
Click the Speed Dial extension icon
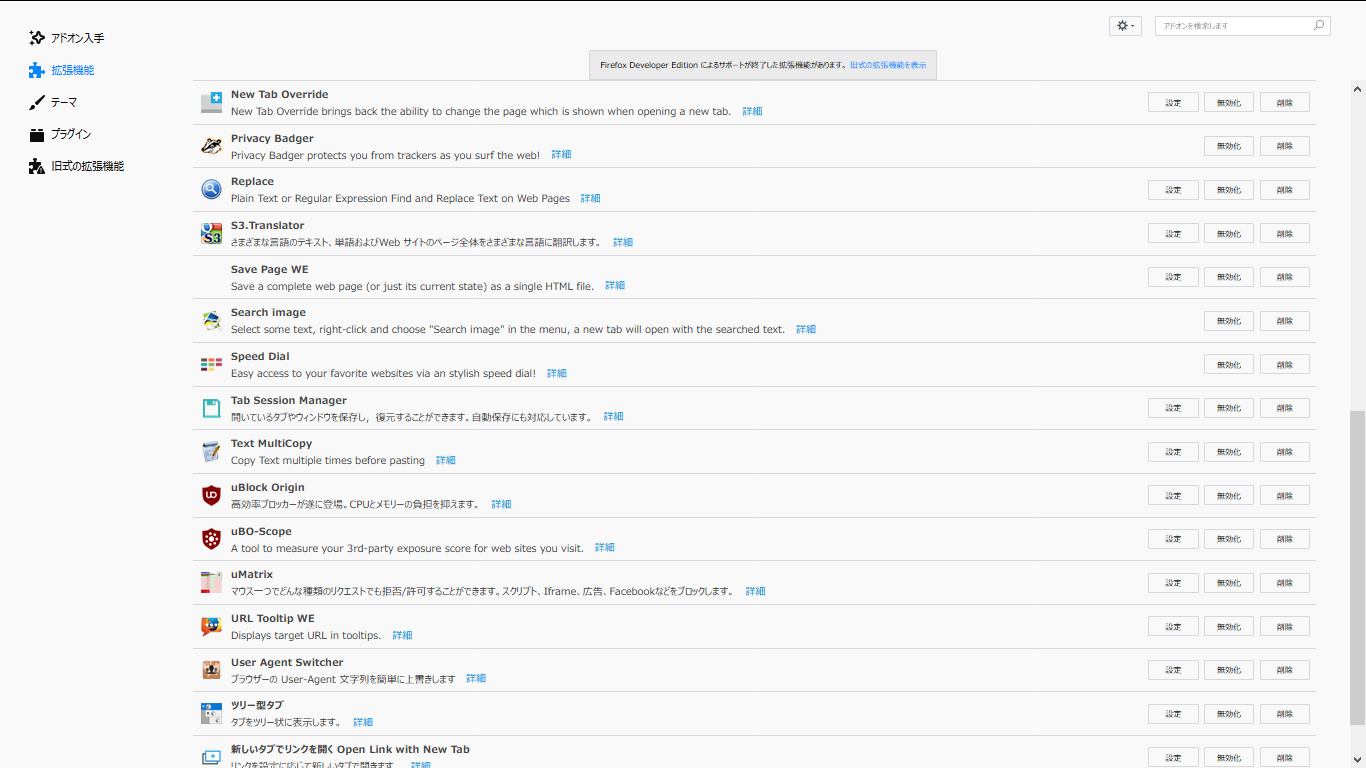point(211,364)
